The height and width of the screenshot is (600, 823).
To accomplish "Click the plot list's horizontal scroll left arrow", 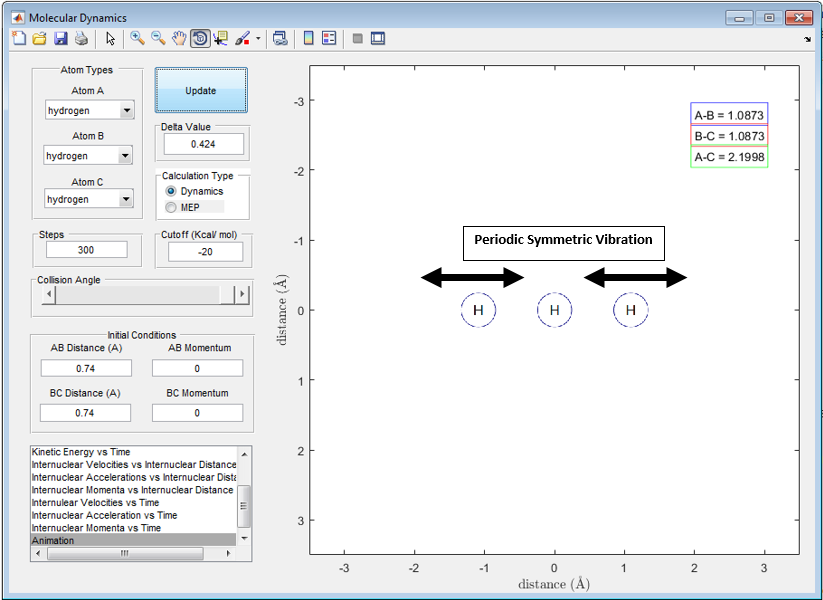I will point(37,553).
